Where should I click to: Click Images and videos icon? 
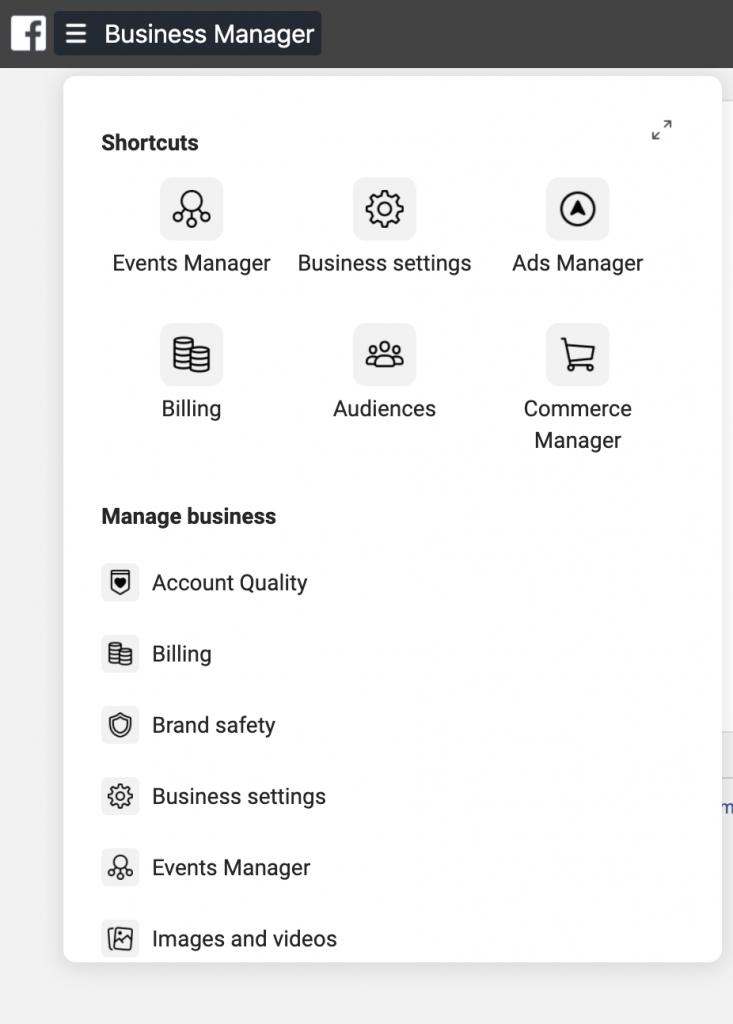click(120, 938)
